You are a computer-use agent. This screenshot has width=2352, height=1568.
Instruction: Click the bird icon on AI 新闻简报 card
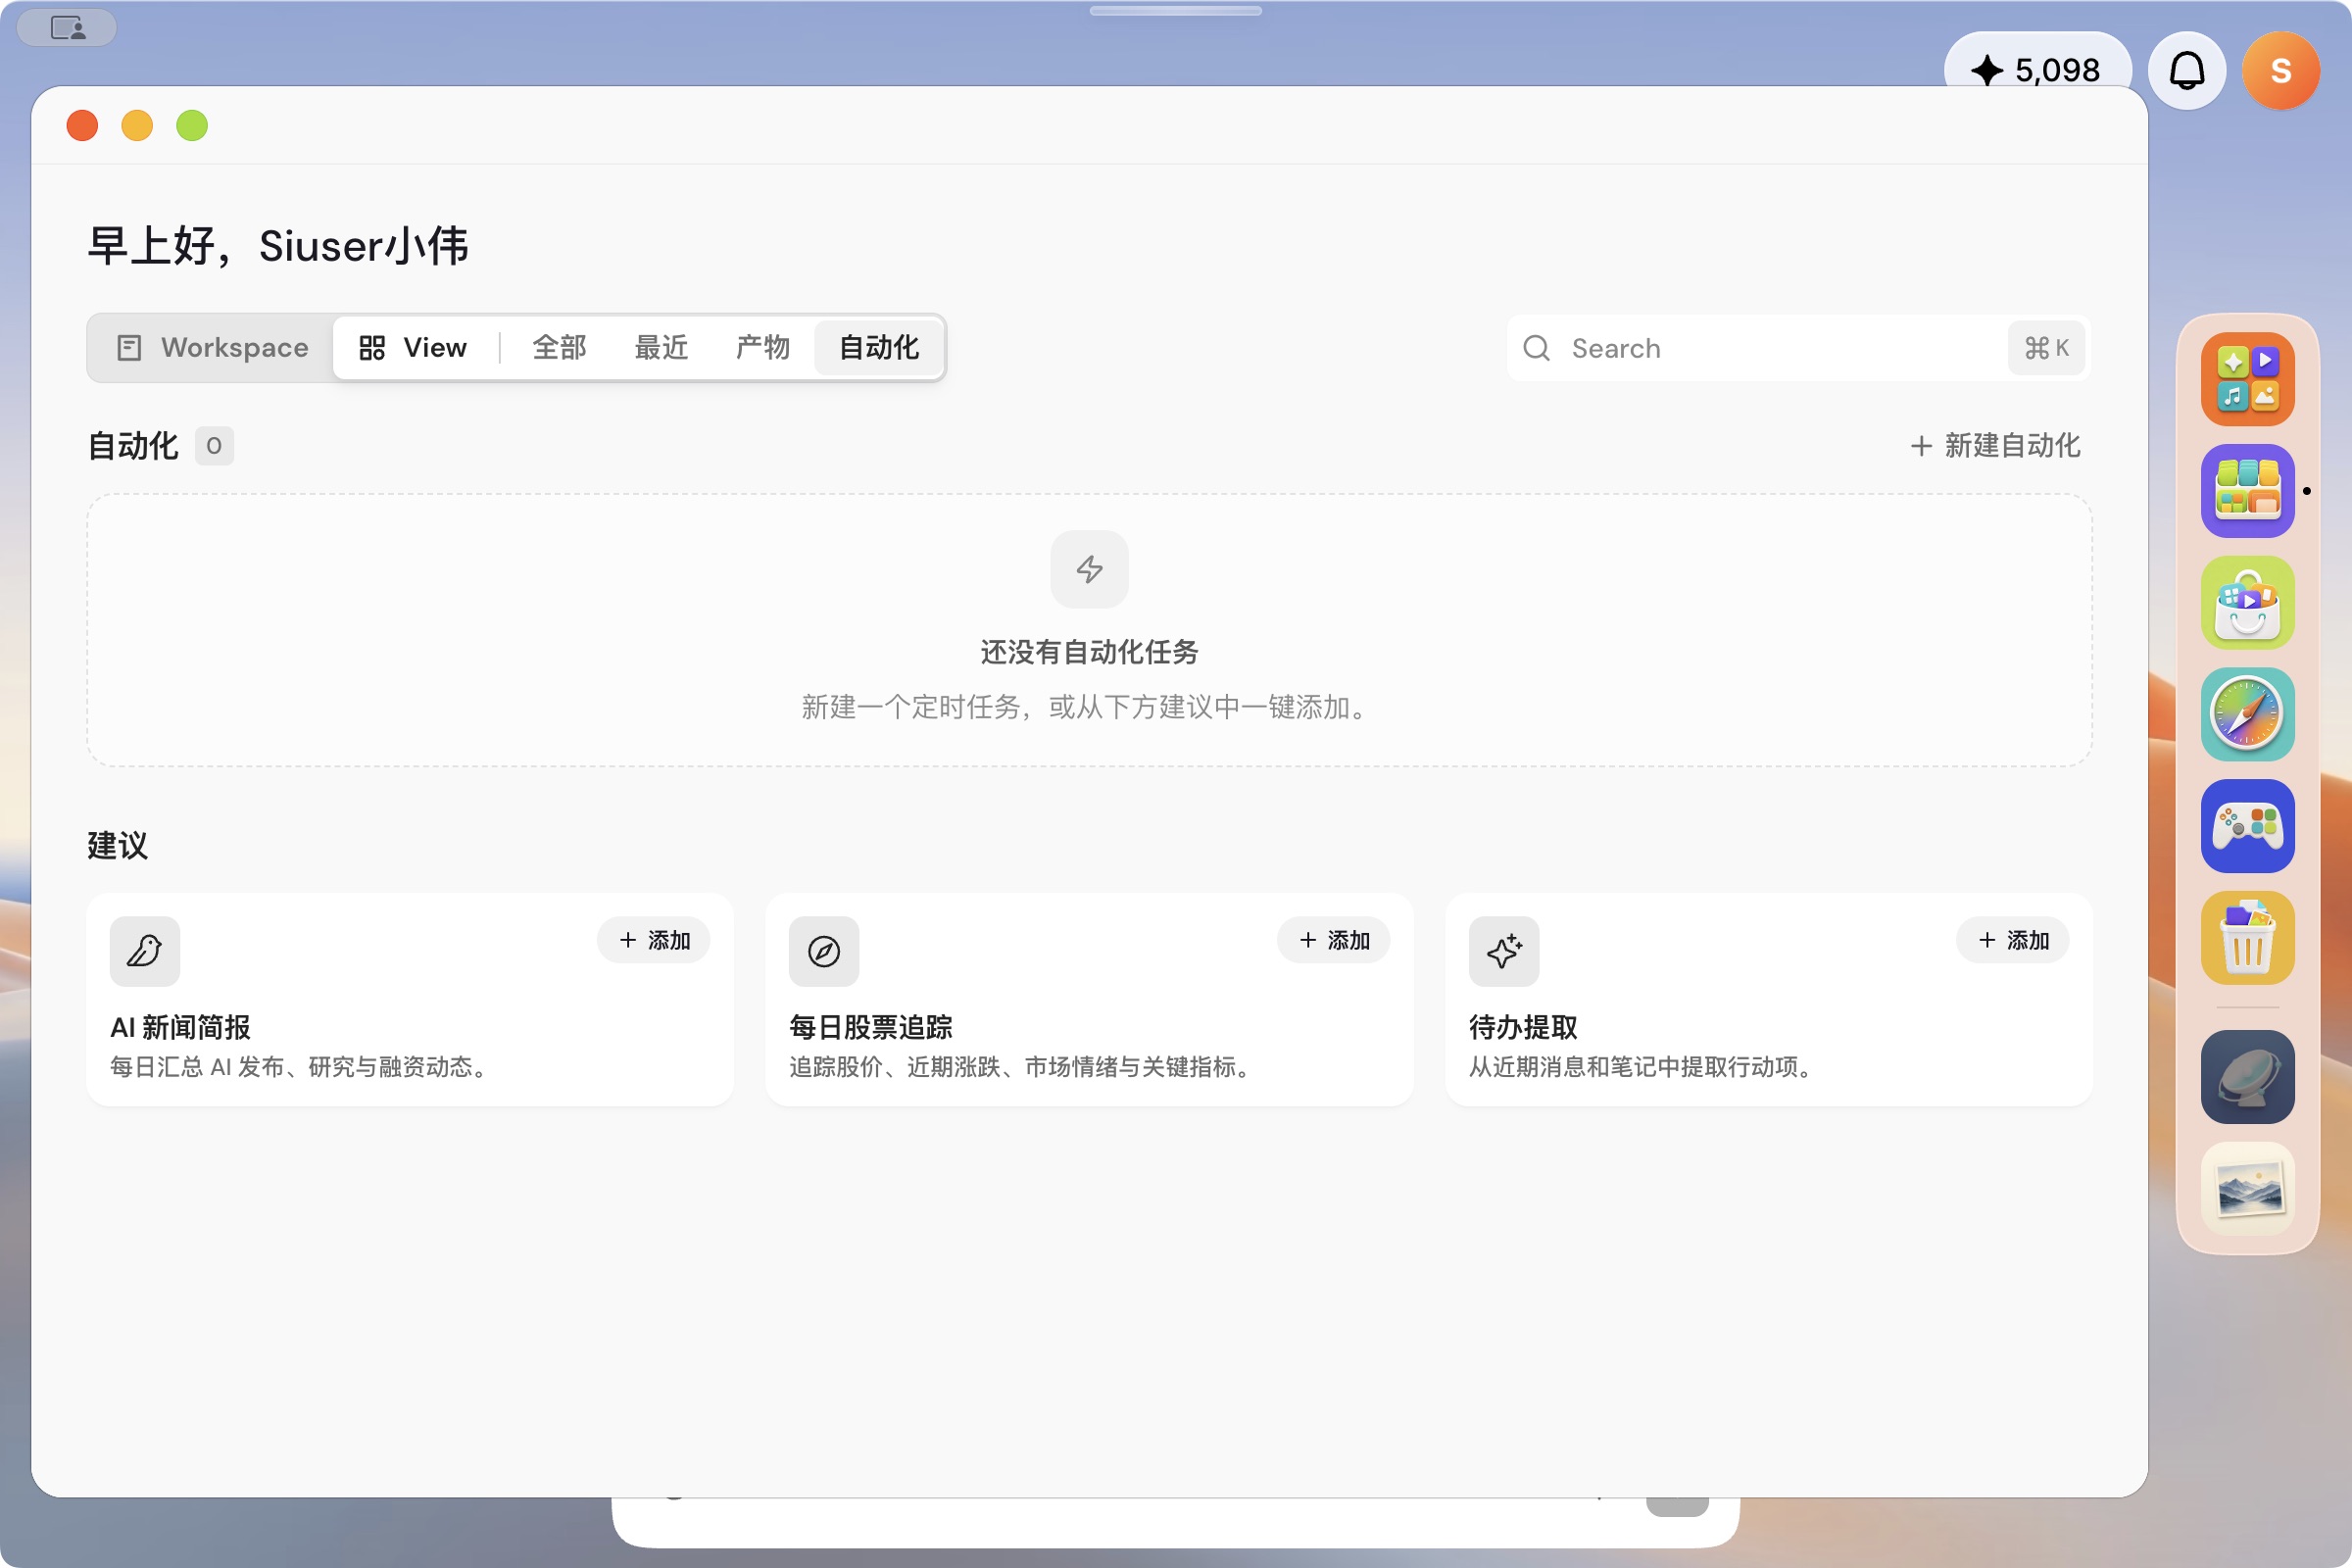(145, 951)
